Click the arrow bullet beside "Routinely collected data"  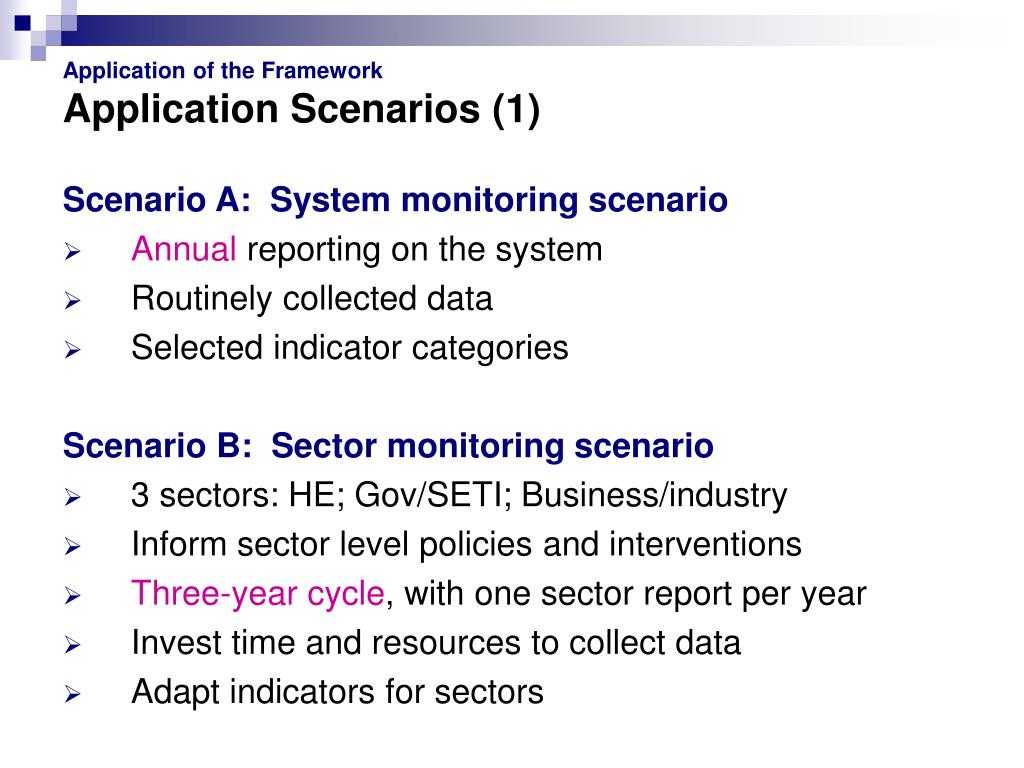point(72,301)
